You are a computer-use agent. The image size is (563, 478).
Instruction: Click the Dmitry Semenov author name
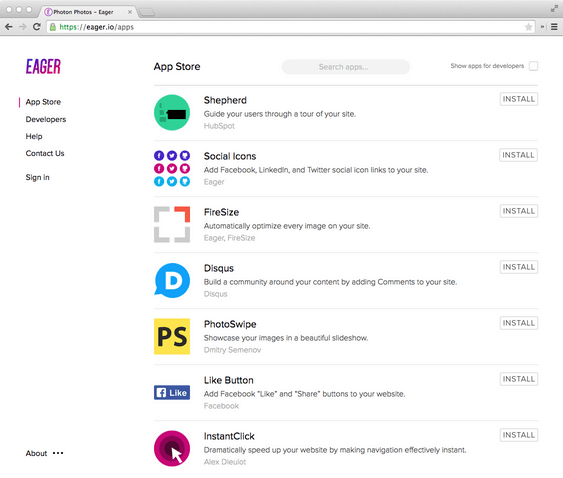[232, 350]
